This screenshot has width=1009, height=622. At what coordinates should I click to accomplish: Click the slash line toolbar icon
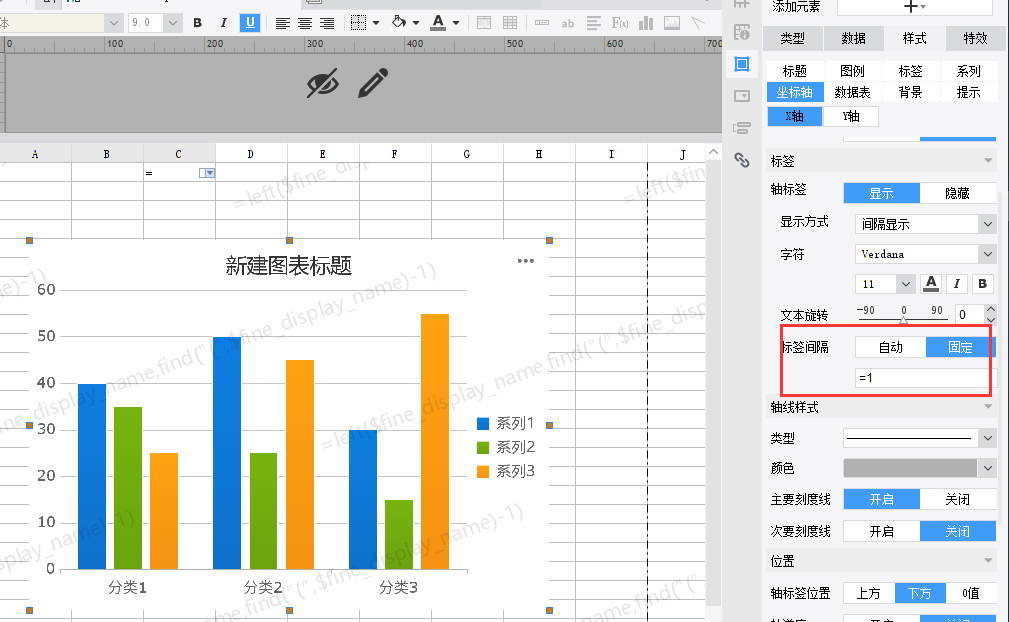698,23
